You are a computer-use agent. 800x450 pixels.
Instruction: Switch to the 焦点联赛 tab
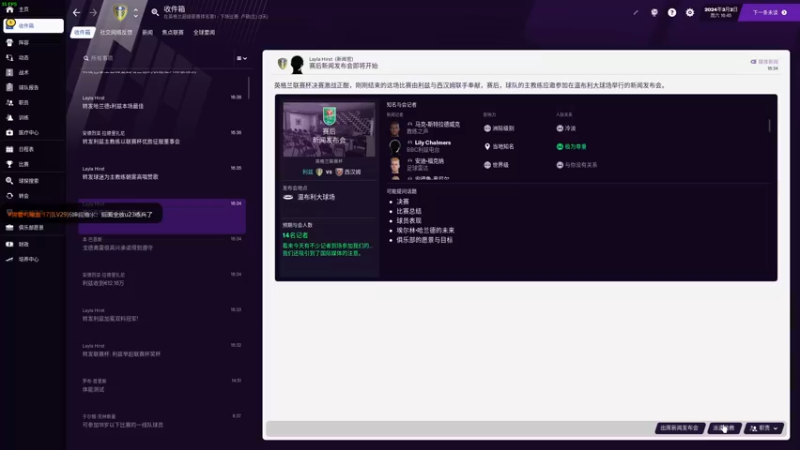[172, 32]
